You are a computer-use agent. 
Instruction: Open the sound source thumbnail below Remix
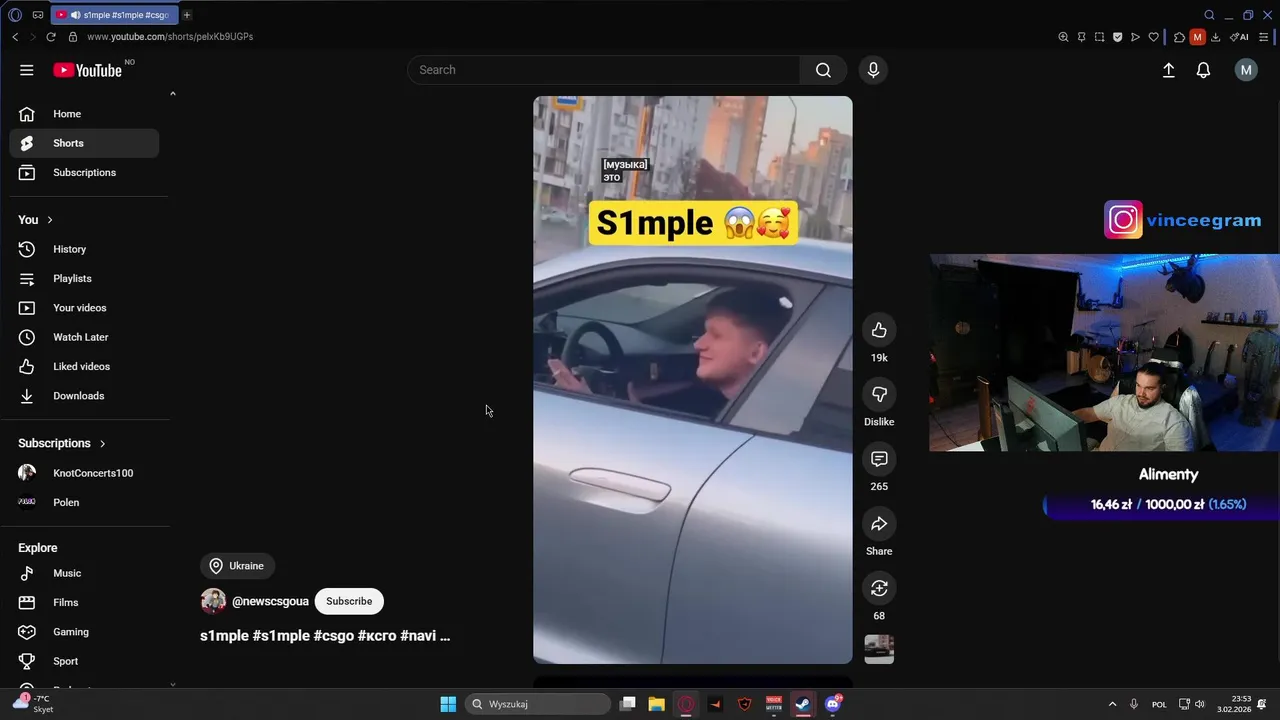tap(879, 649)
